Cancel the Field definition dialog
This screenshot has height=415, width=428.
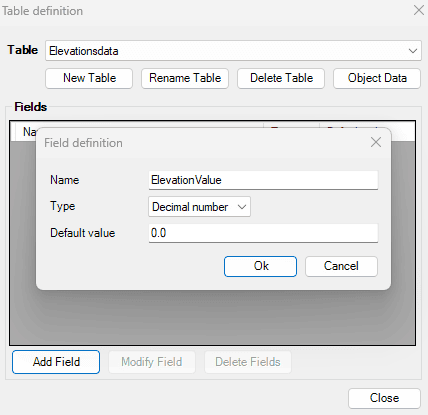tap(341, 266)
